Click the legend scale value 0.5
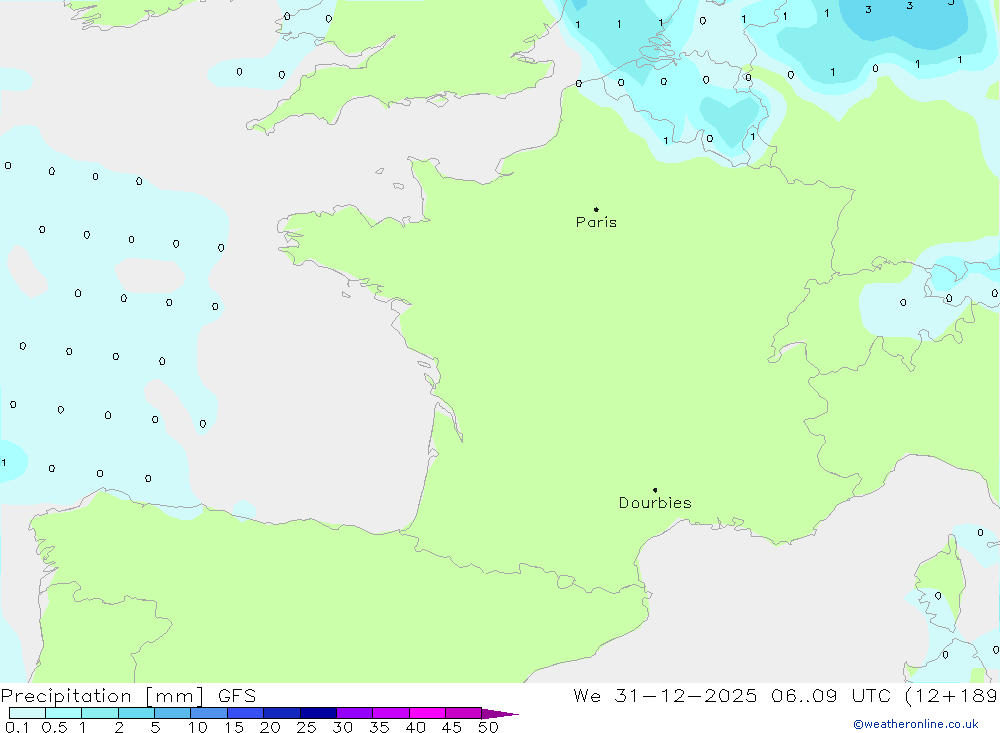Screen dimensions: 1000x733 click(54, 727)
